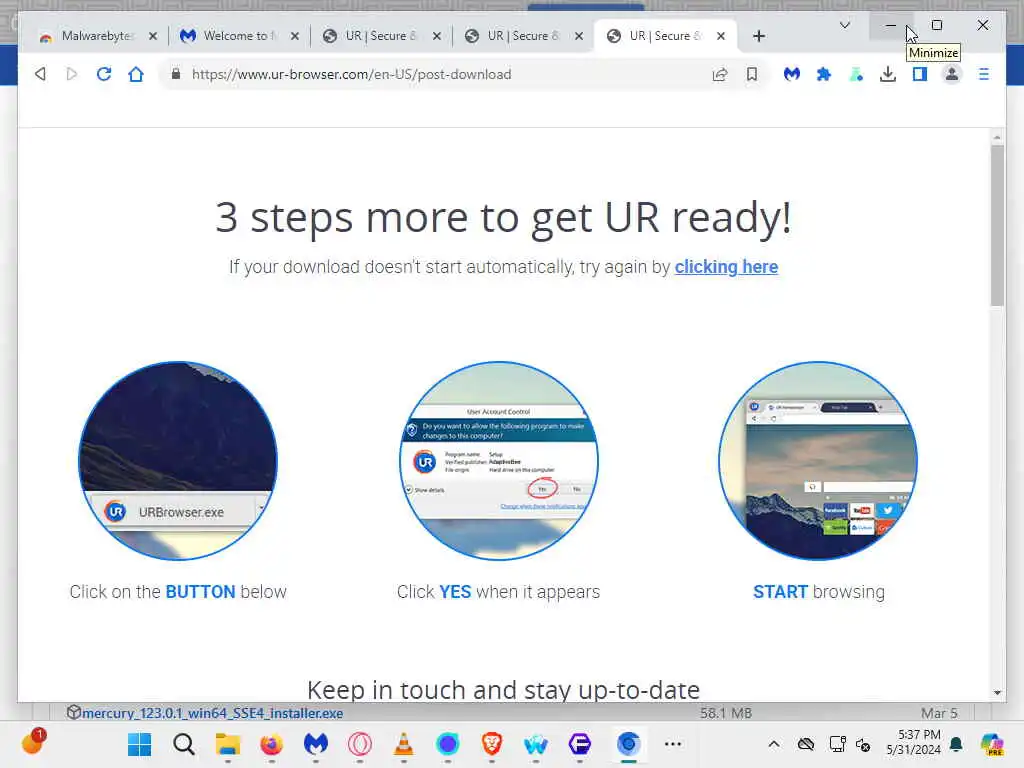Click the share page icon in address bar
1024x768 pixels.
[720, 74]
